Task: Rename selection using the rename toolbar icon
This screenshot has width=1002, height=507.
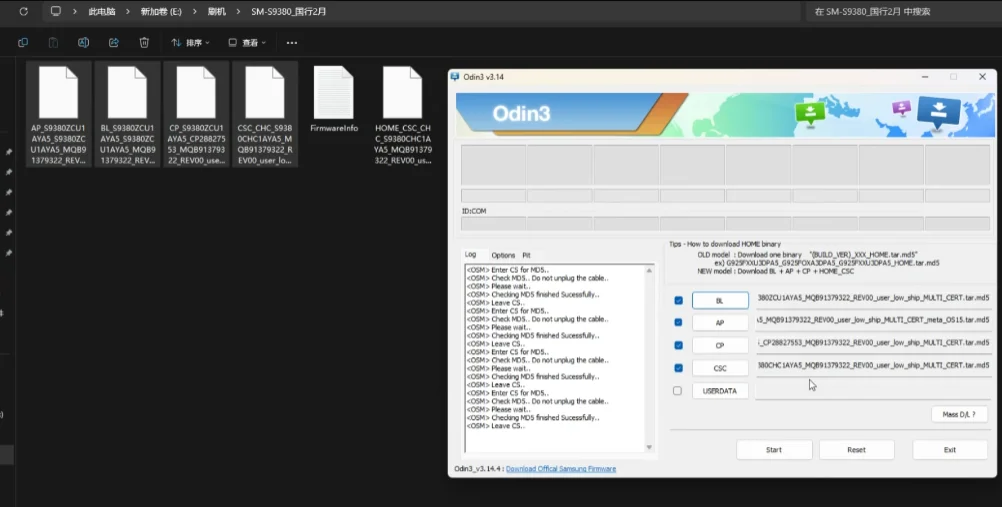Action: 84,42
